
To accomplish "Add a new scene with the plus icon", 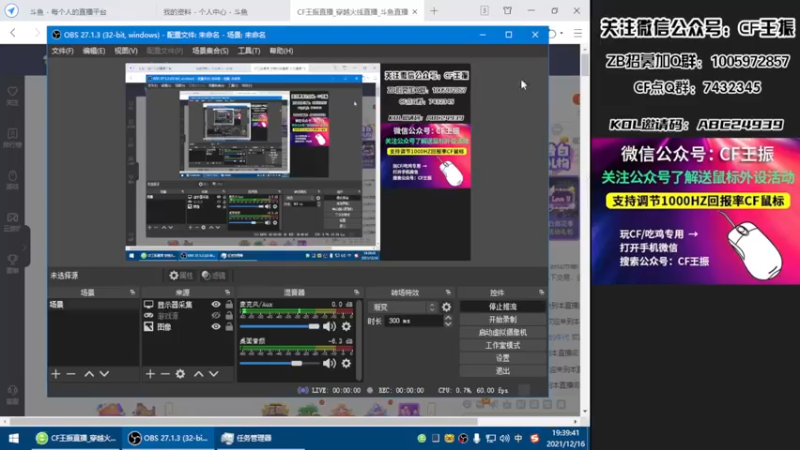I will 56,374.
